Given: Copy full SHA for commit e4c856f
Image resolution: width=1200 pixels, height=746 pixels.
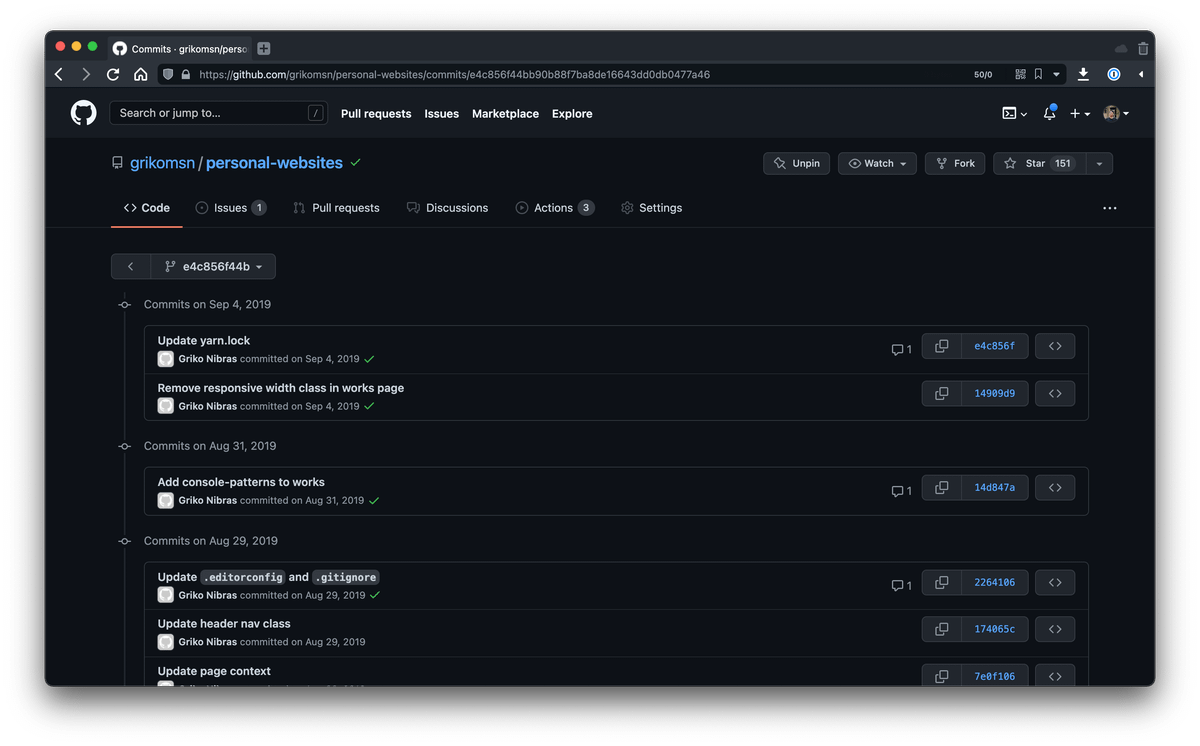Looking at the screenshot, I should click(x=941, y=346).
